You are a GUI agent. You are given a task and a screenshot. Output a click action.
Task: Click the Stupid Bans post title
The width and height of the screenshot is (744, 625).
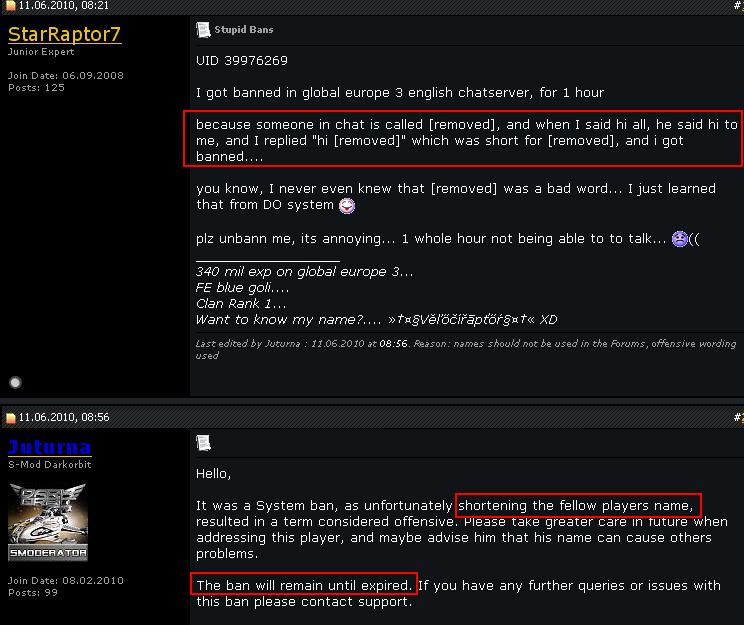[243, 29]
